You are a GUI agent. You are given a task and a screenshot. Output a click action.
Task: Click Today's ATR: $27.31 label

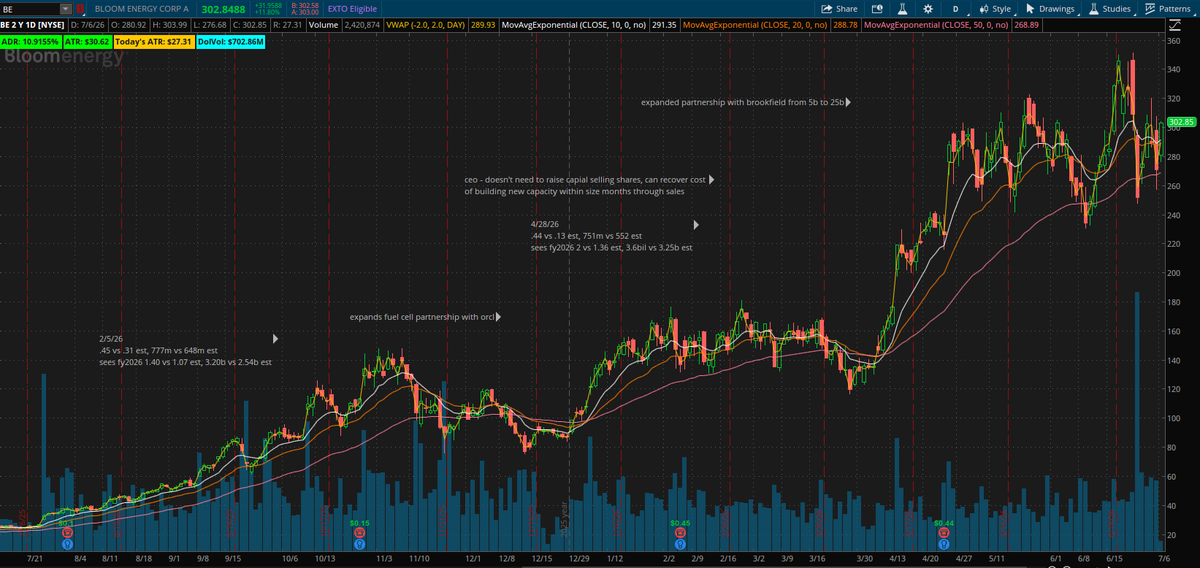click(153, 42)
